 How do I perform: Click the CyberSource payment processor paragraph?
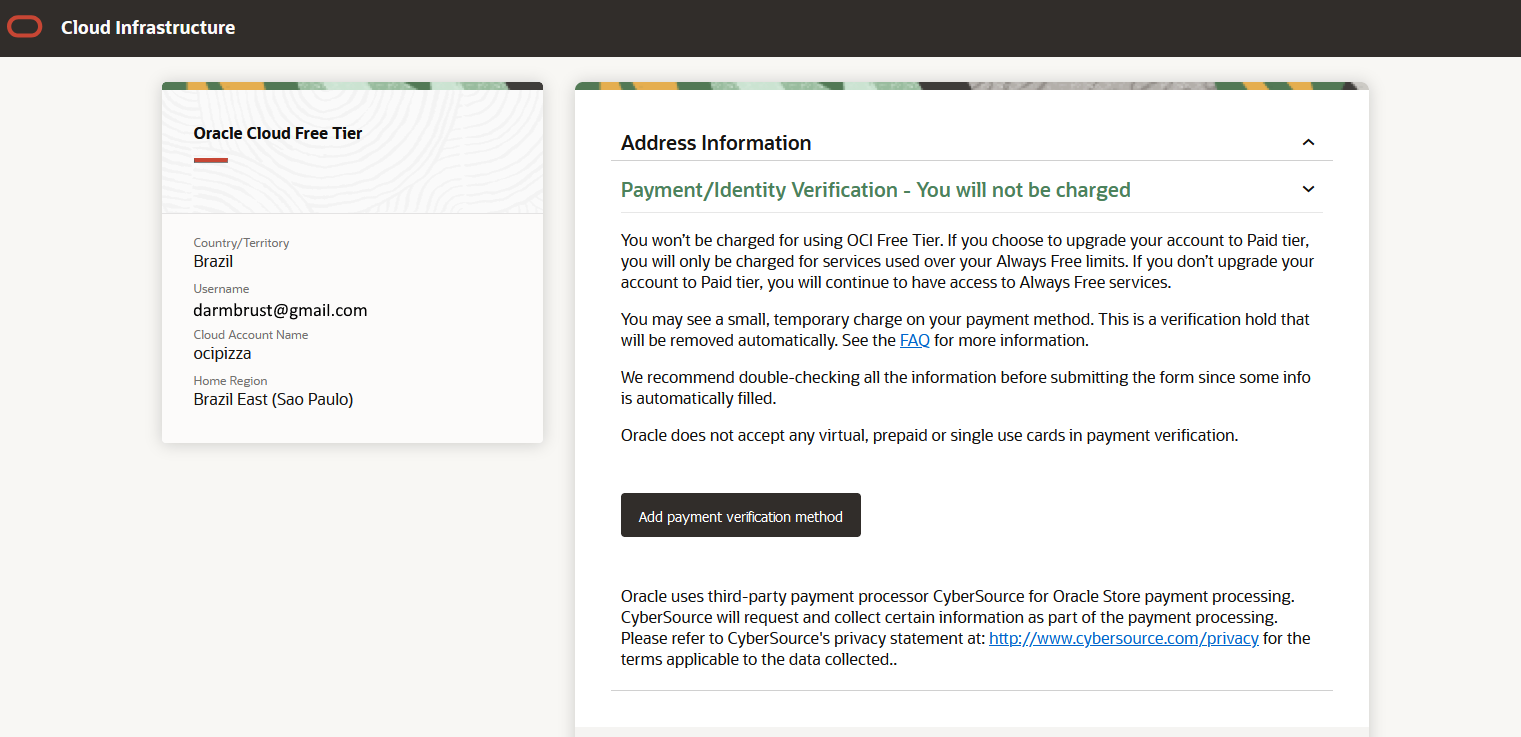tap(964, 627)
